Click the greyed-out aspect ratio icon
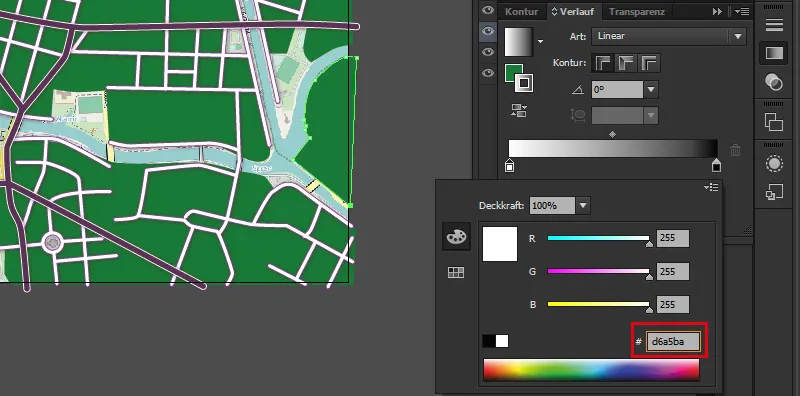Viewport: 800px width, 396px height. pos(578,115)
